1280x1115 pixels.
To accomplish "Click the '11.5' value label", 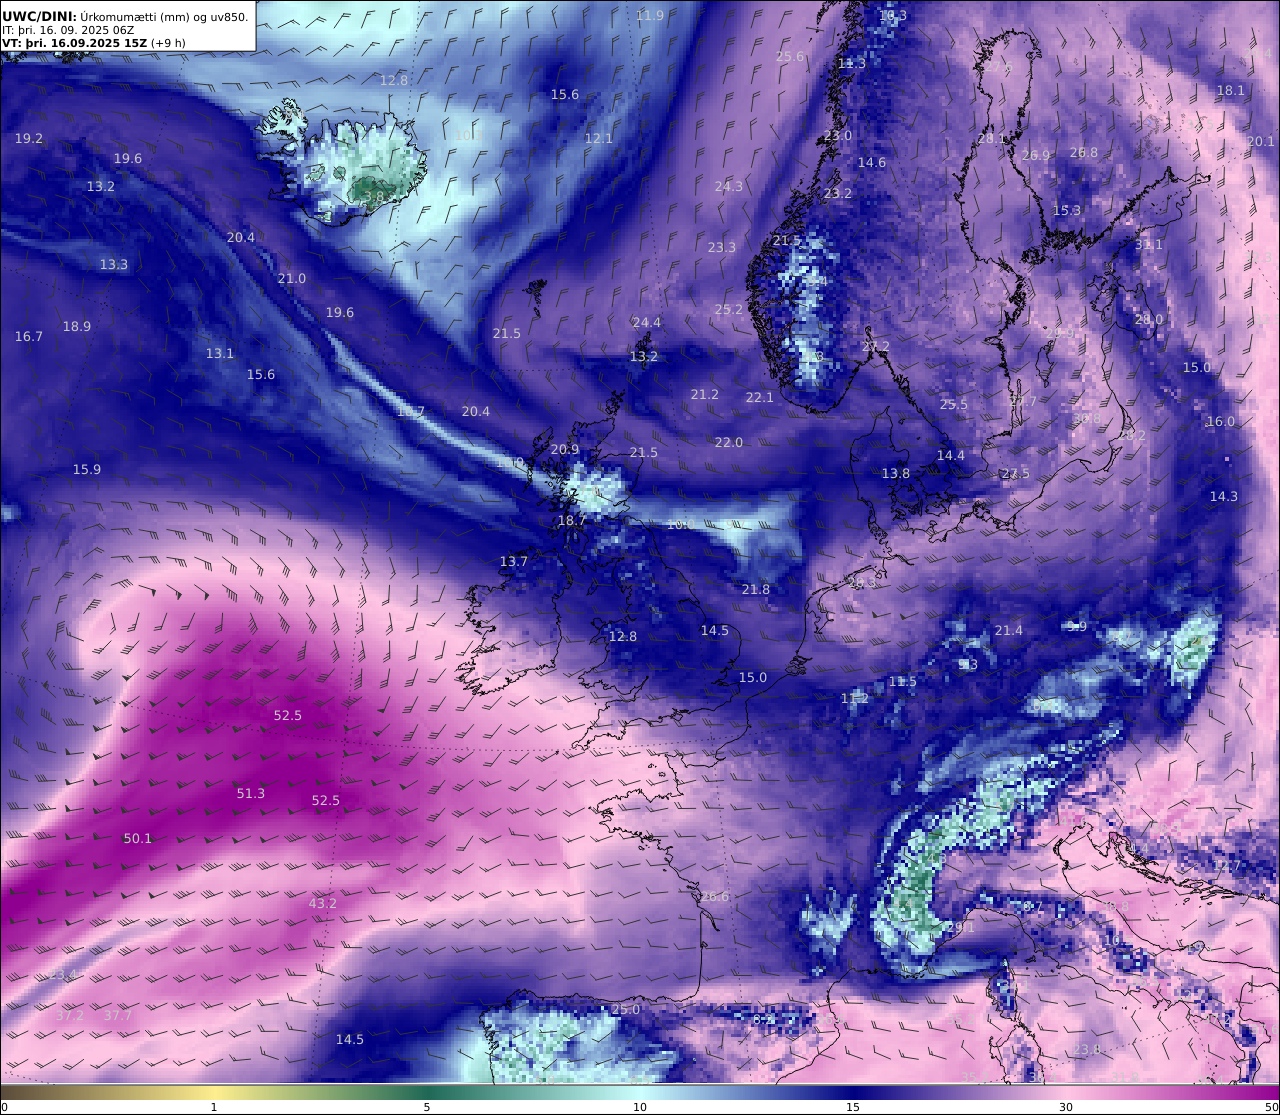I will 903,682.
